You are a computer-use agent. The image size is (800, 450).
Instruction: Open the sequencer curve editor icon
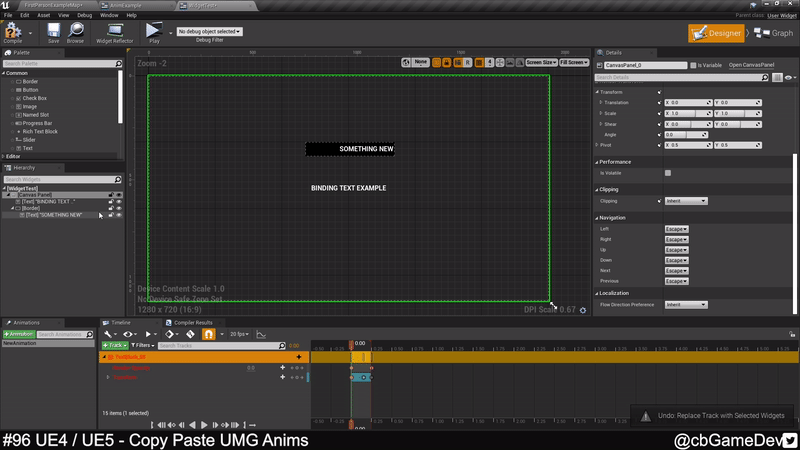(261, 334)
